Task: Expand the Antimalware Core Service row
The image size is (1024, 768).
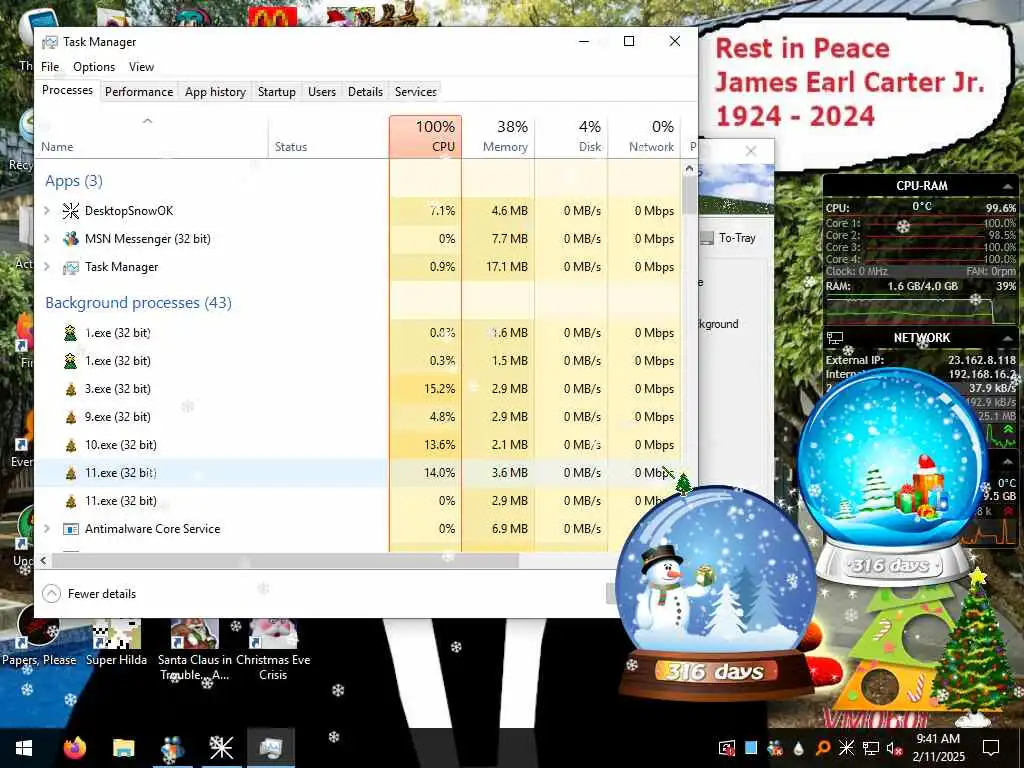Action: pos(46,528)
